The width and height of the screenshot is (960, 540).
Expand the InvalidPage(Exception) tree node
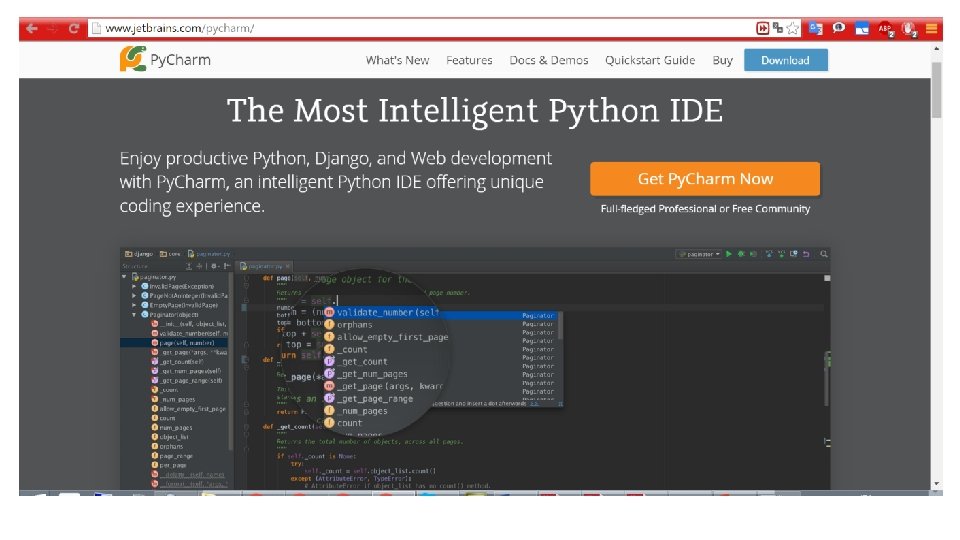click(x=134, y=286)
